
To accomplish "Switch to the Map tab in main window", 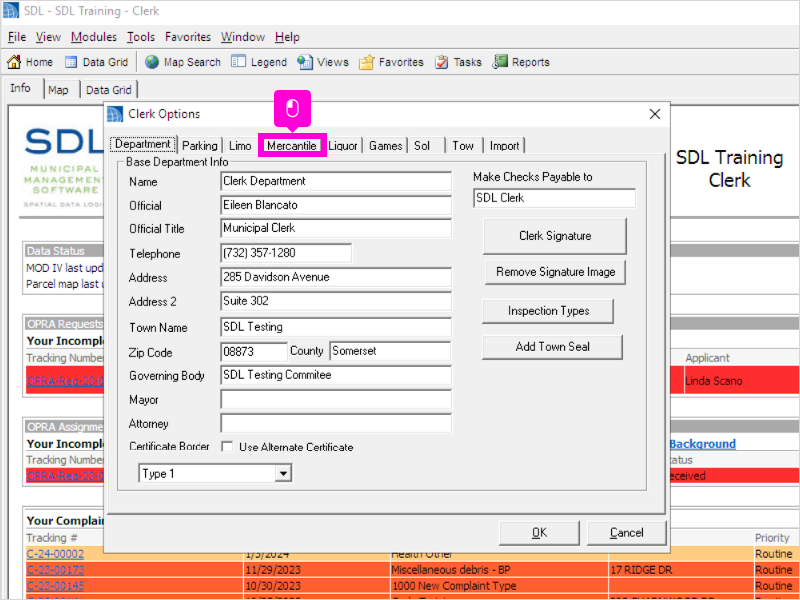I will [x=58, y=90].
